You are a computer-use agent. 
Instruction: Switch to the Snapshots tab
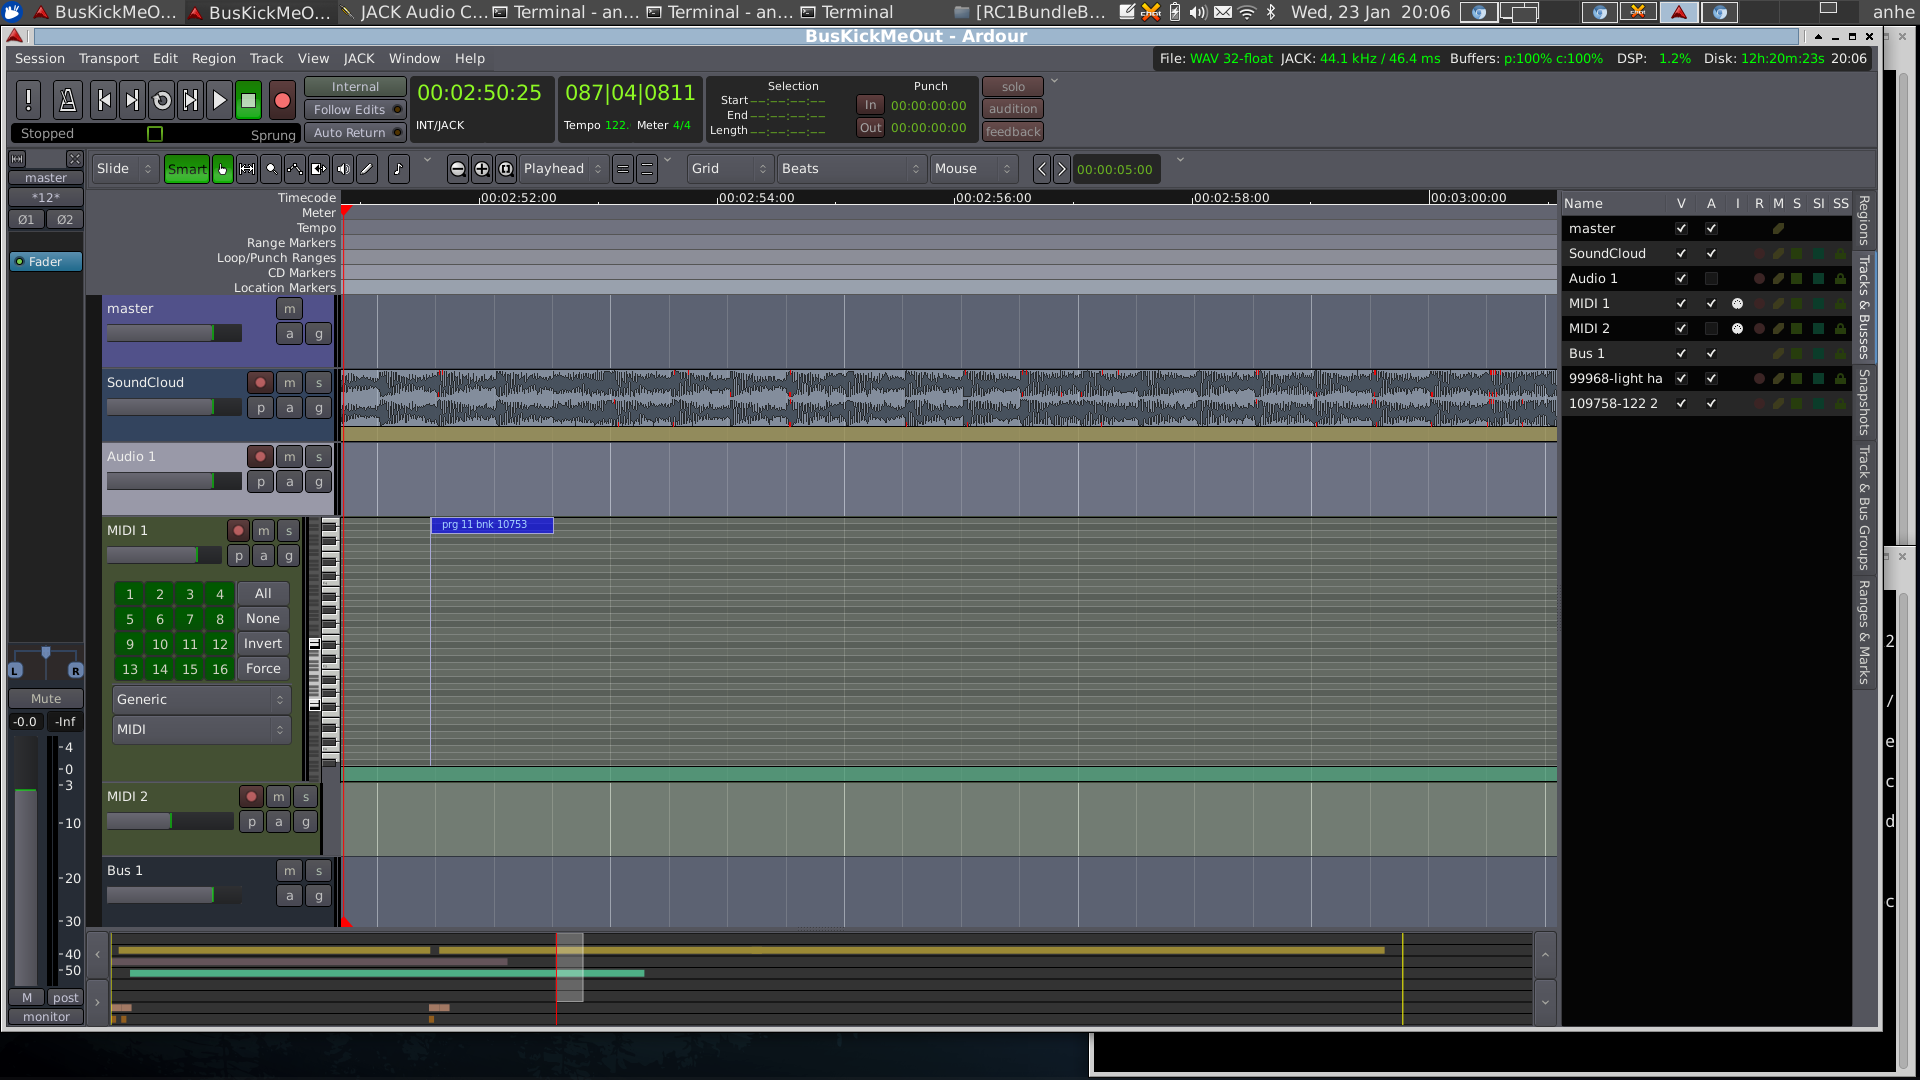click(x=1864, y=402)
